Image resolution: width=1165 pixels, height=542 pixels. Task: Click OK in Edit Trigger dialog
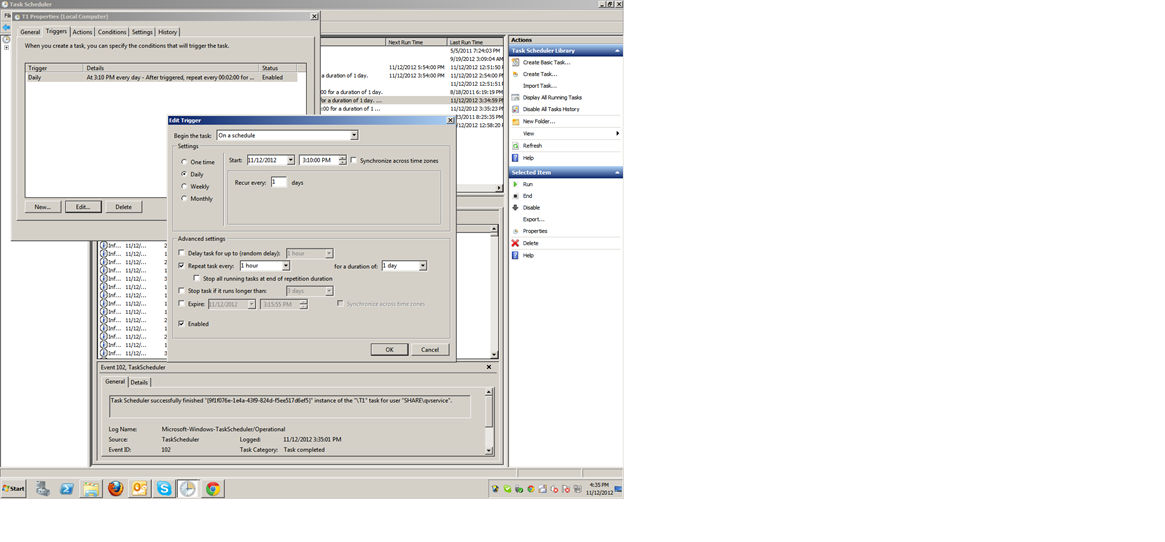[x=389, y=350]
